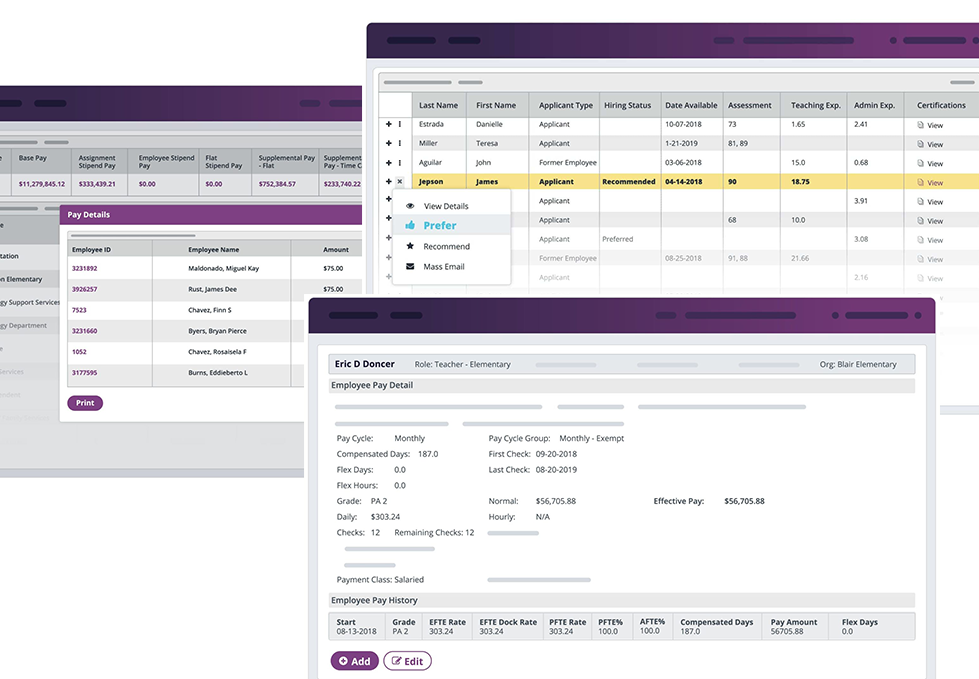Click the envelope Mass Email icon
This screenshot has height=679, width=979.
(410, 267)
